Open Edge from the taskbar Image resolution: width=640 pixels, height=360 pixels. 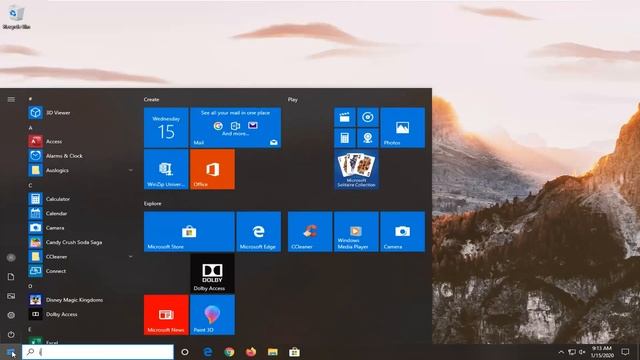[208, 352]
